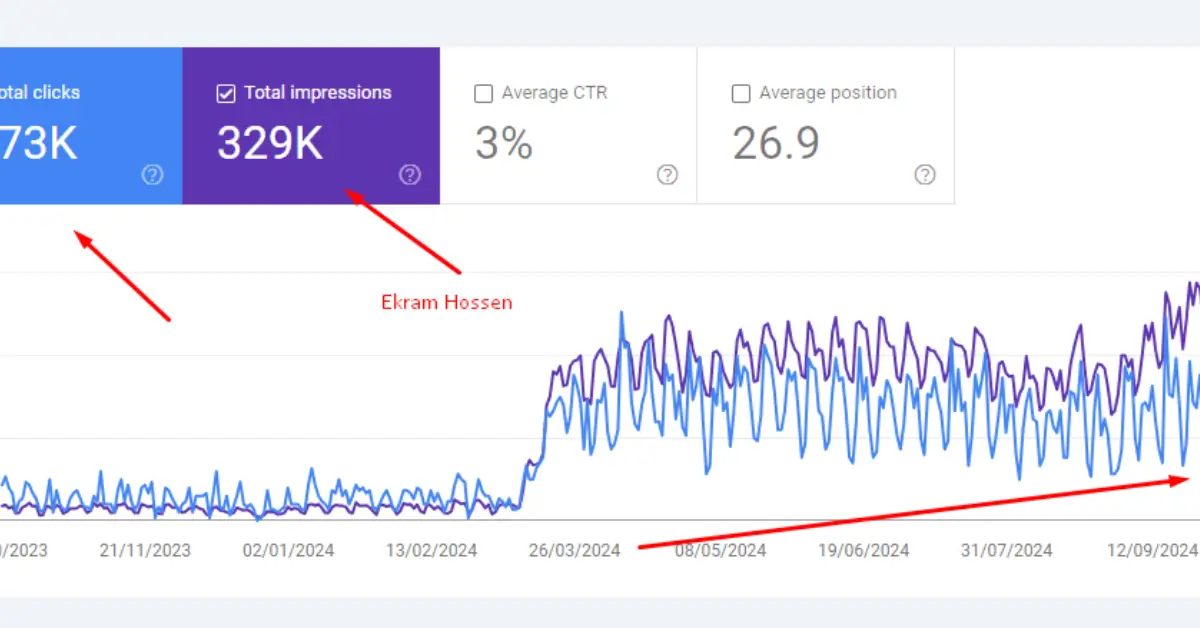Viewport: 1200px width, 628px height.
Task: Click the 73K clicks value
Action: tap(38, 144)
